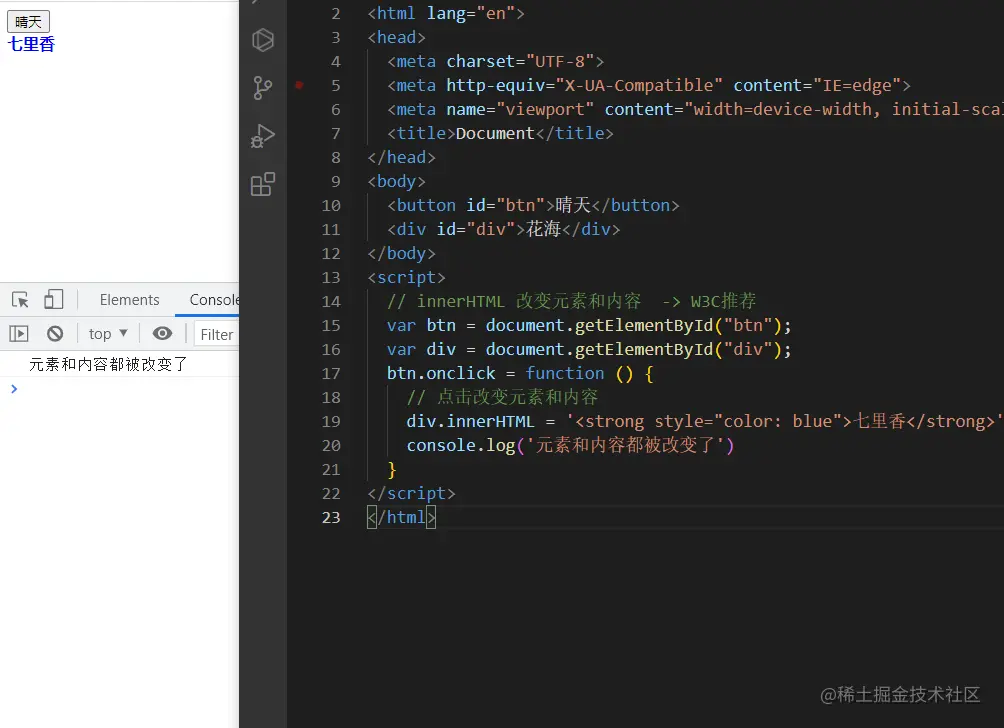
Task: Click the console.log statement line
Action: (x=570, y=446)
